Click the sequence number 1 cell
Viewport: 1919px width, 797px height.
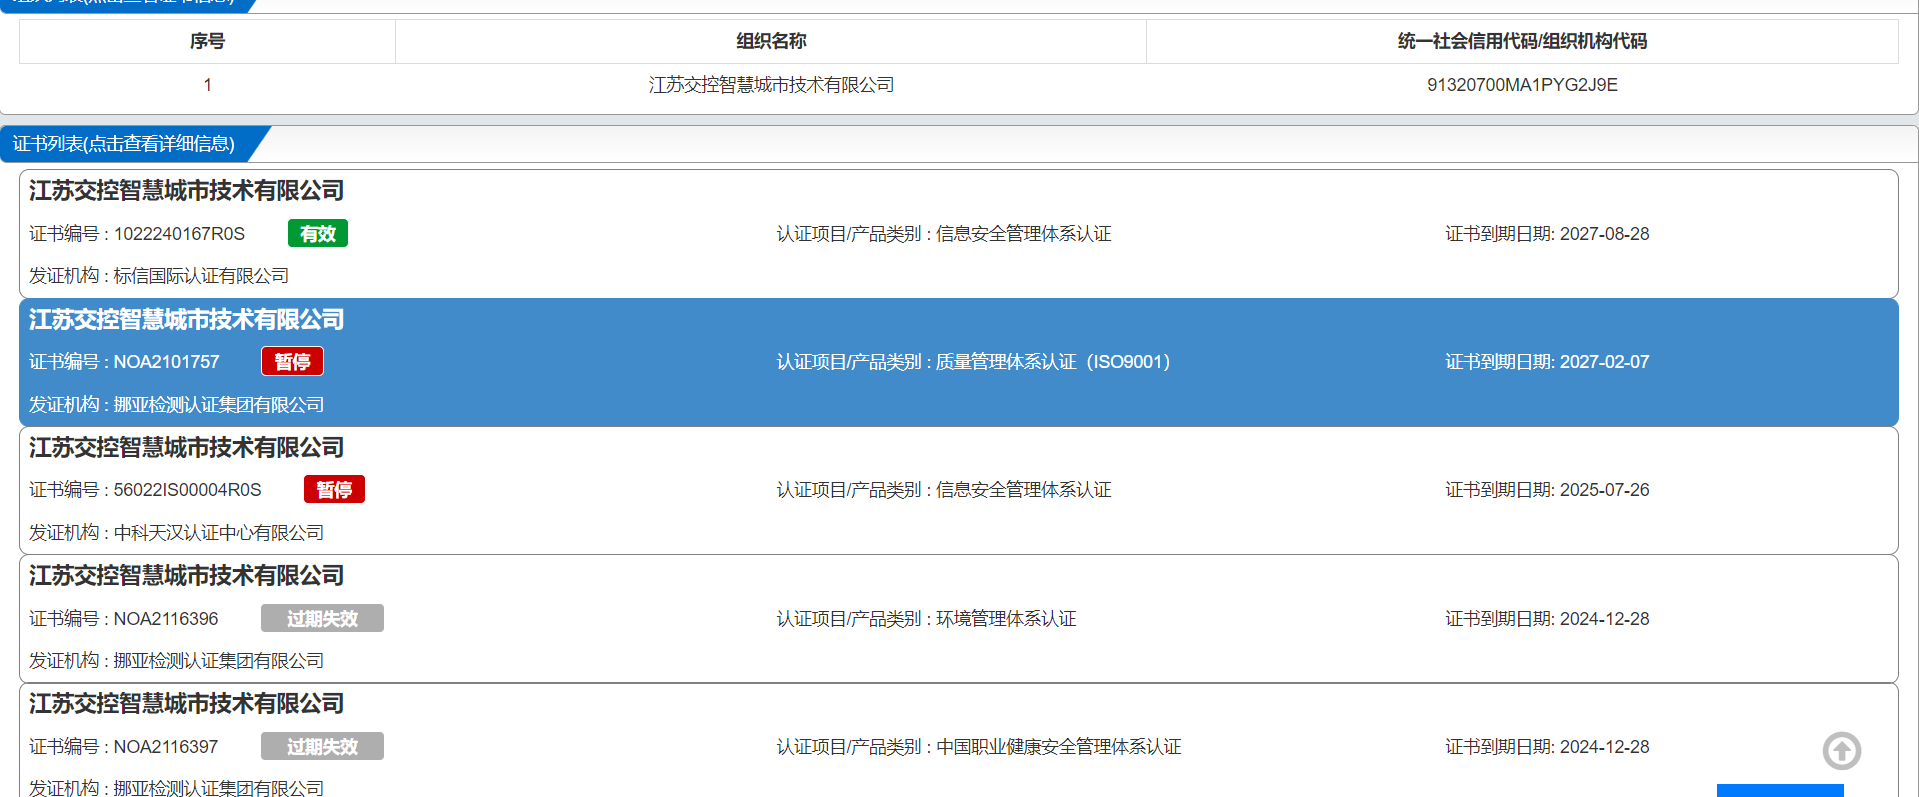pos(207,85)
